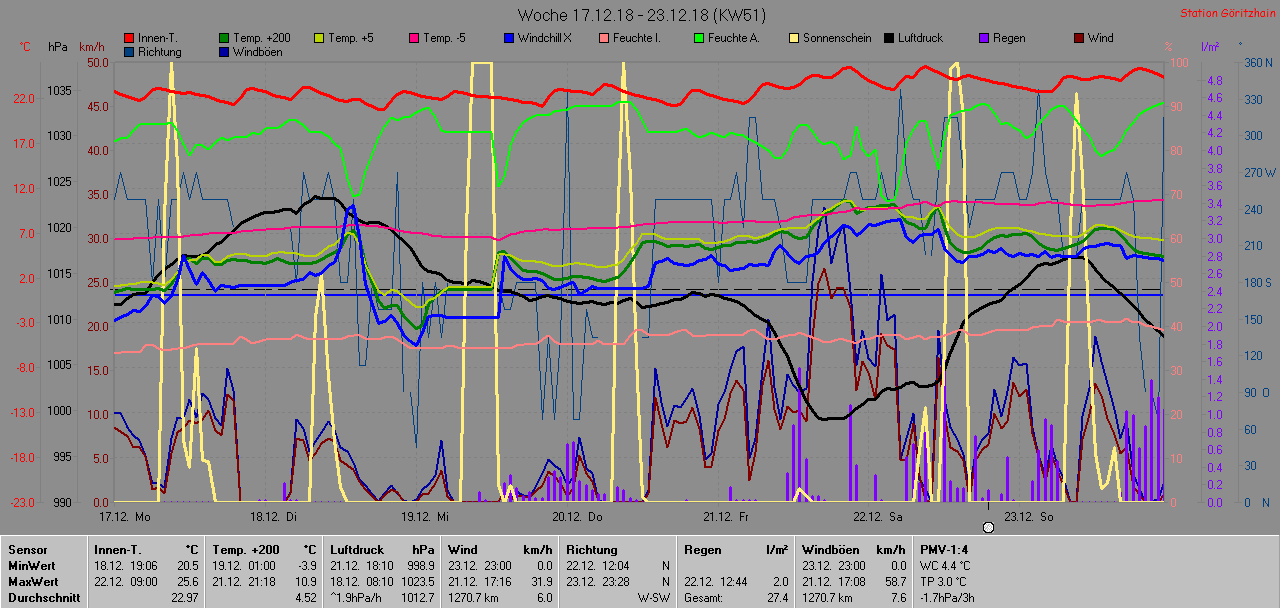Click the '90 O' direction axis label

(x=1256, y=392)
